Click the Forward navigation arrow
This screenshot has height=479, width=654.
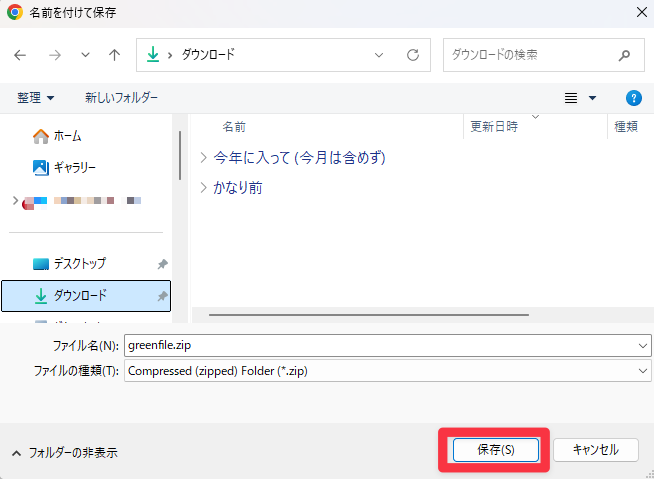(x=54, y=55)
